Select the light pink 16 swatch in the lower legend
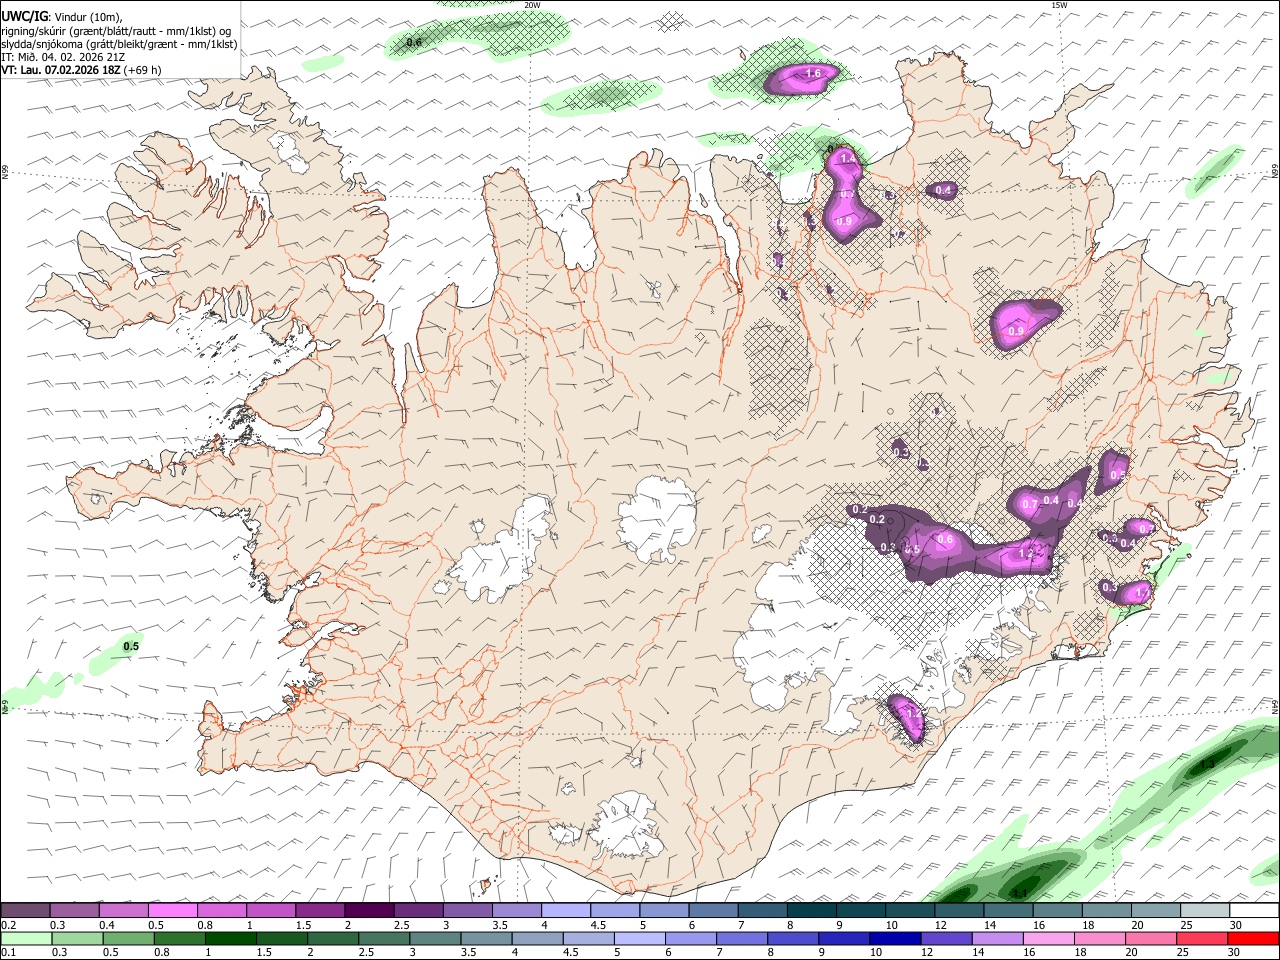 (1049, 938)
